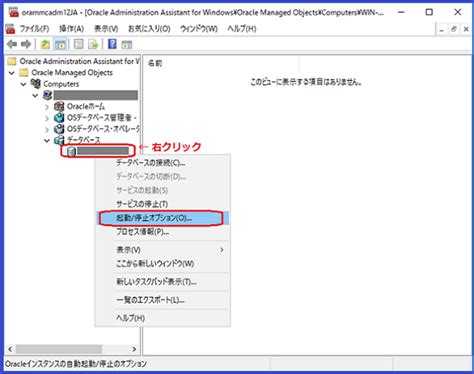Click the tree pane scroll left arrow

coord(10,349)
